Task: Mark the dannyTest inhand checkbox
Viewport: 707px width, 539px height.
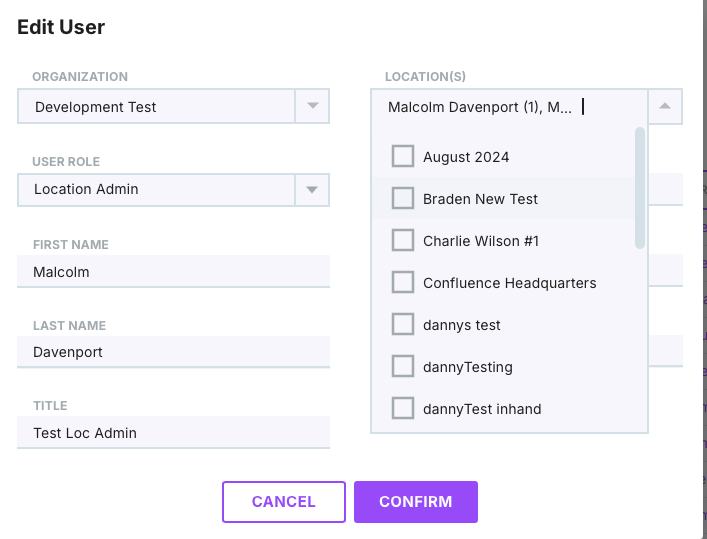Action: [x=403, y=409]
